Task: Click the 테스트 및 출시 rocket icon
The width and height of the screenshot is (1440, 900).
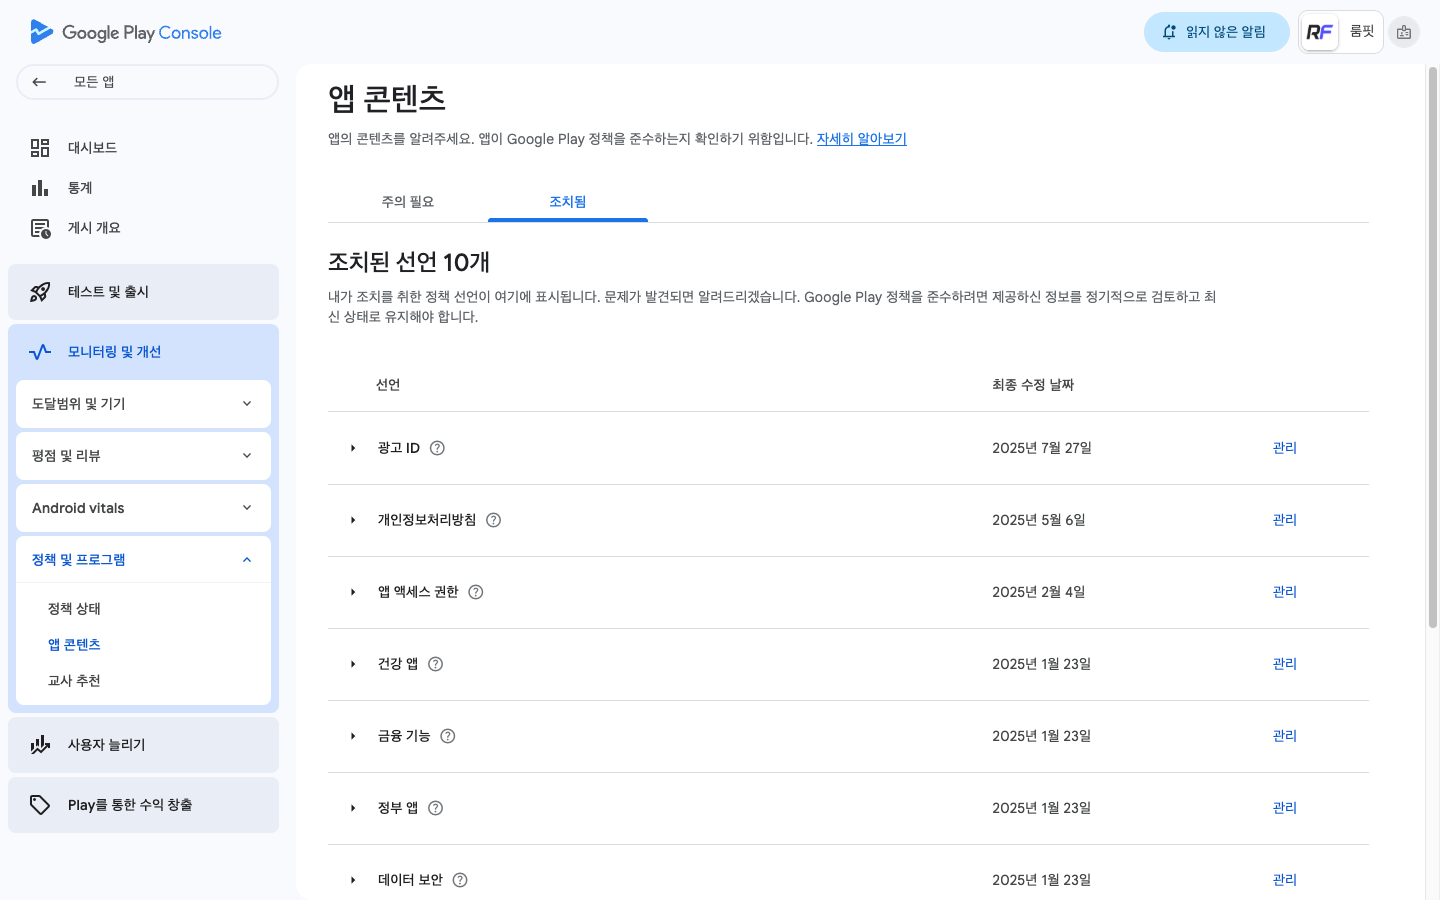Action: click(40, 292)
